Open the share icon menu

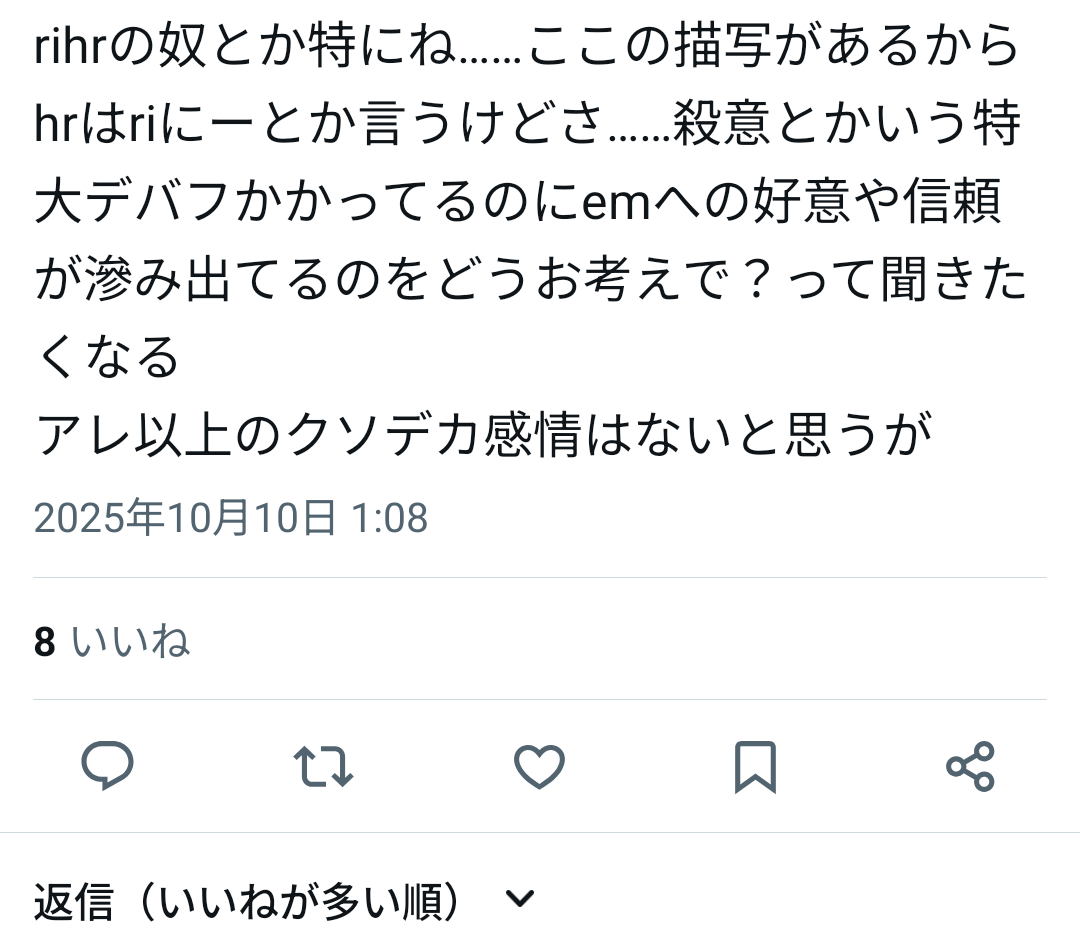coord(970,766)
